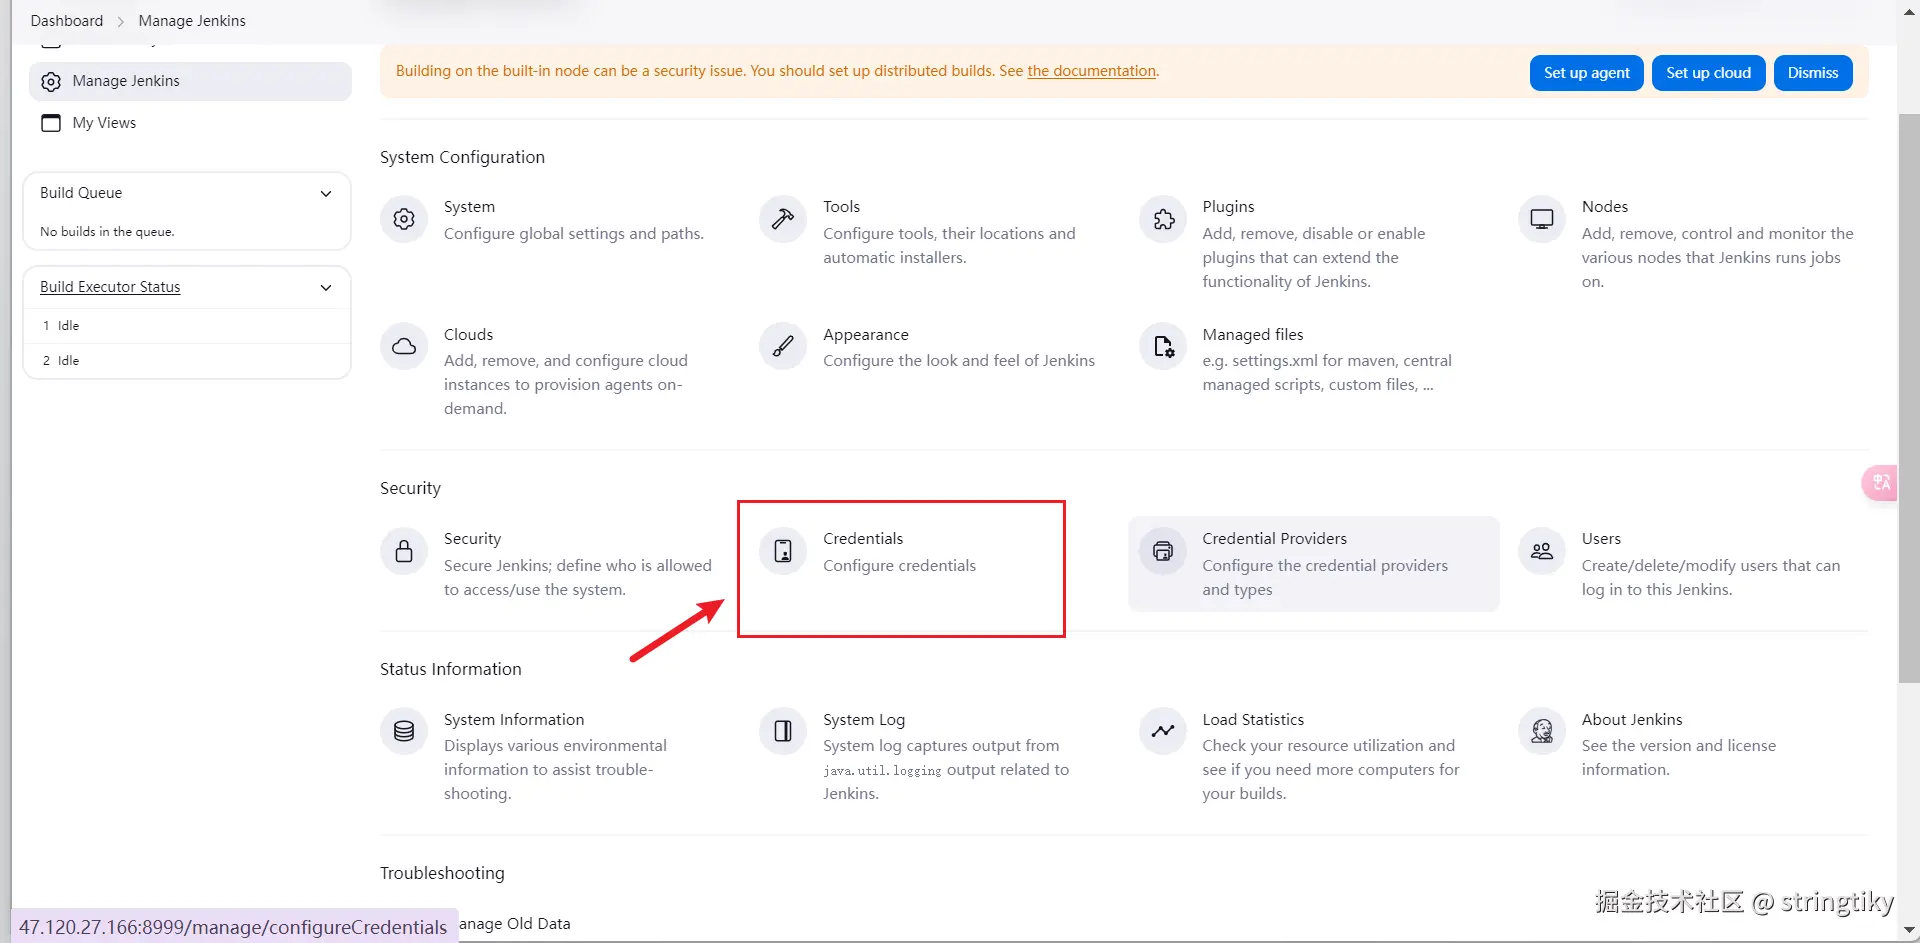
Task: Click the Status Information section heading
Action: (x=450, y=669)
